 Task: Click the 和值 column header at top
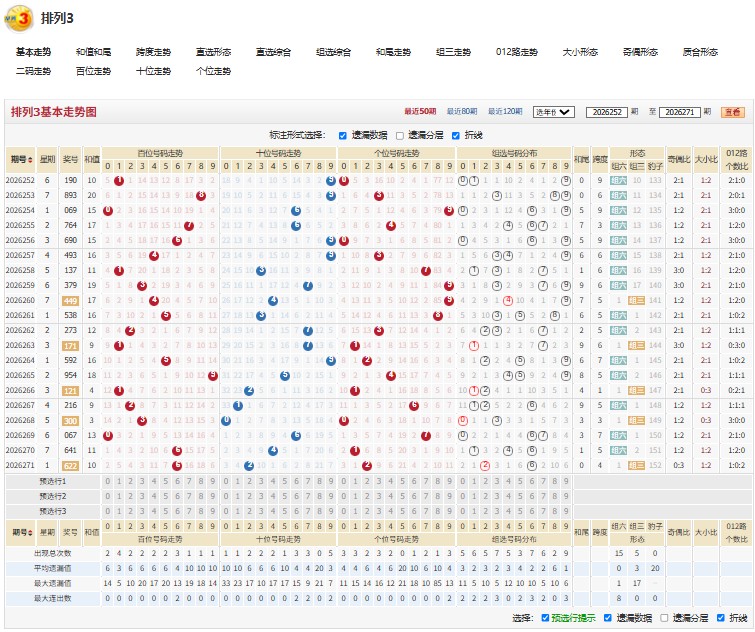[x=91, y=159]
